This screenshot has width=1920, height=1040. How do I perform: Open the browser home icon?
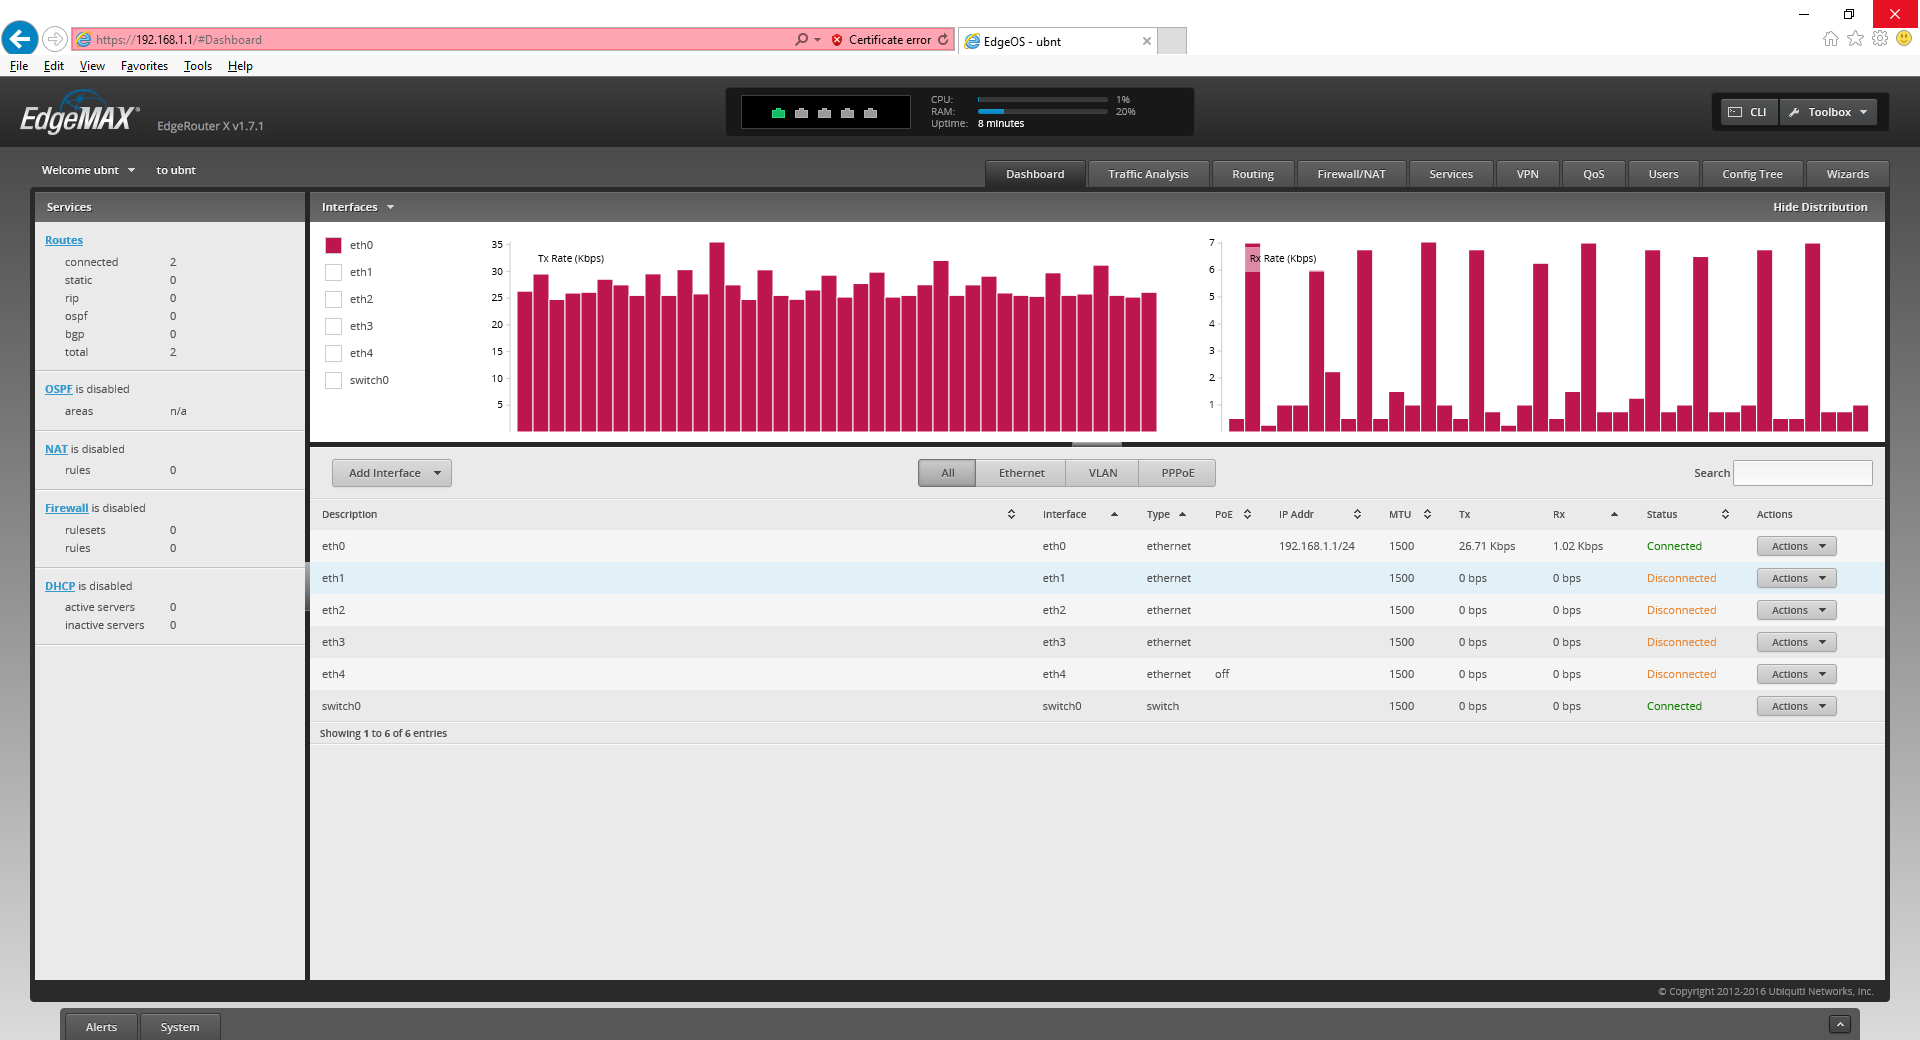1830,39
